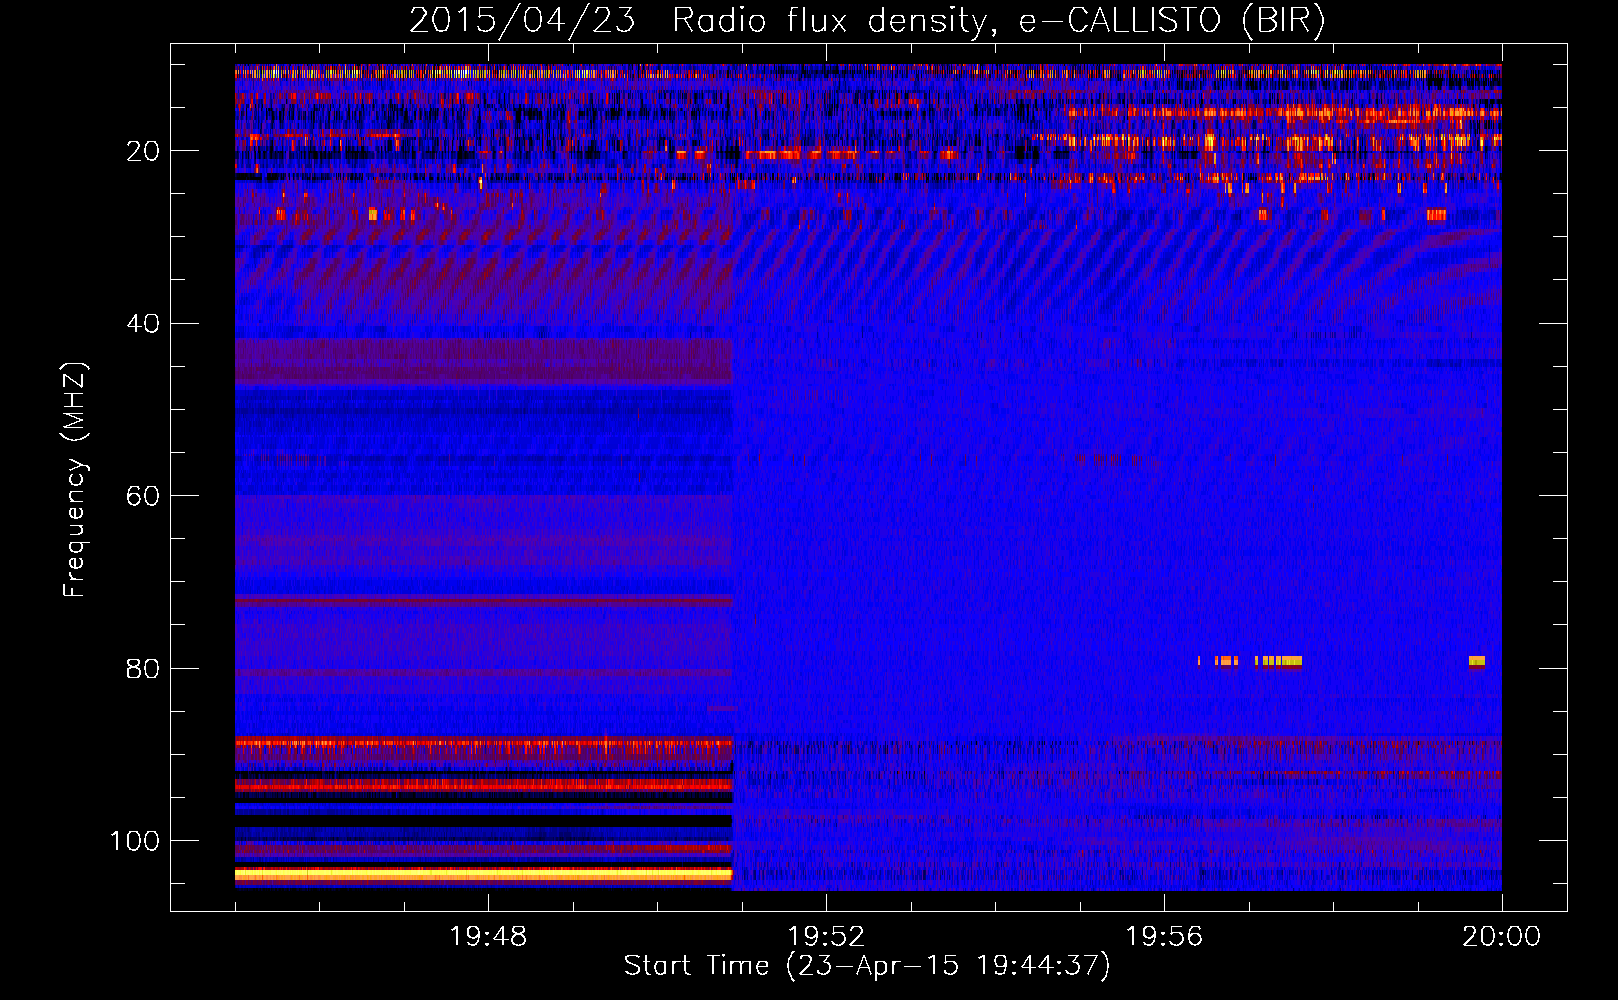Screen dimensions: 1618x1000
Task: Click the 40 MHz frequency tick label
Action: (x=143, y=324)
